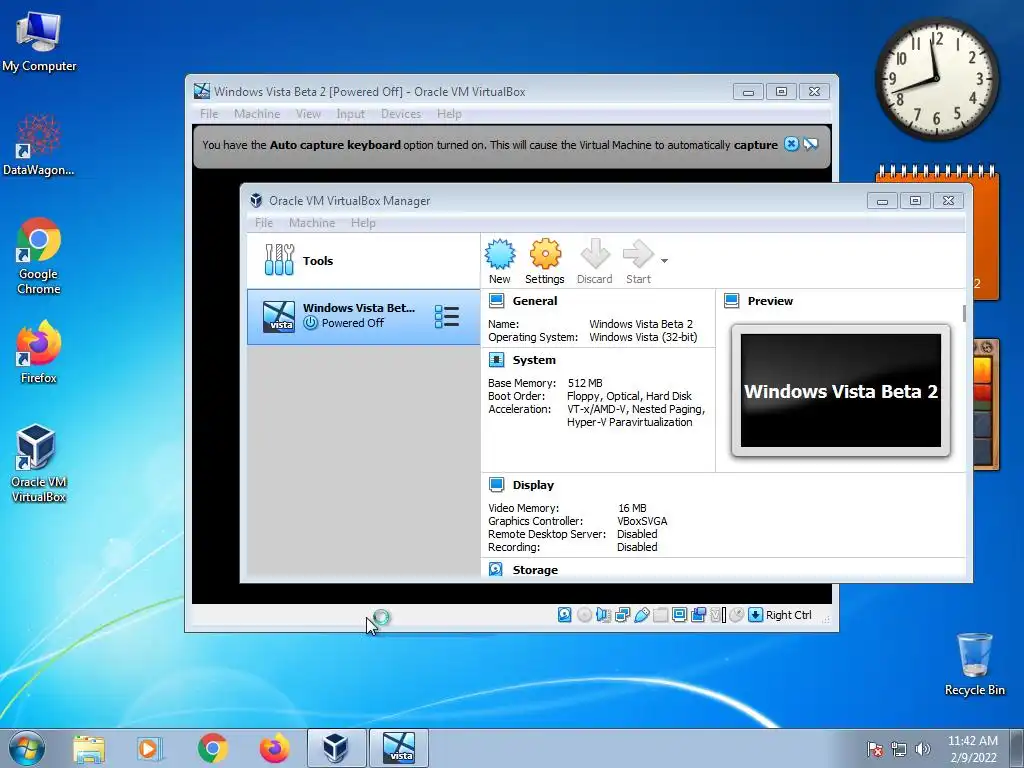Click the Vista VM icon in the sidebar
1024x768 pixels.
(278, 317)
